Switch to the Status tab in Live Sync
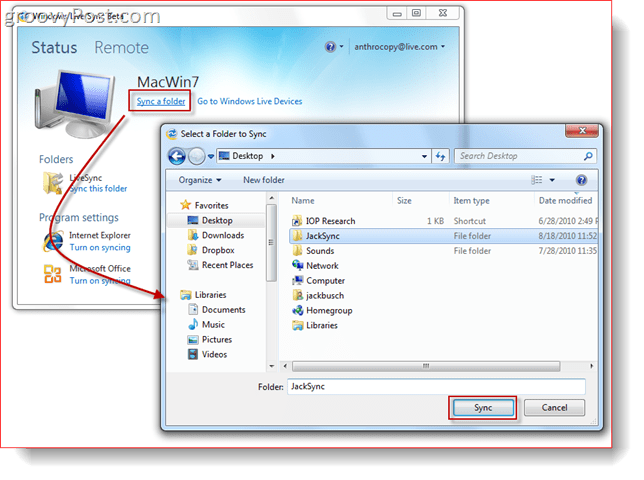This screenshot has width=644, height=480. (54, 47)
